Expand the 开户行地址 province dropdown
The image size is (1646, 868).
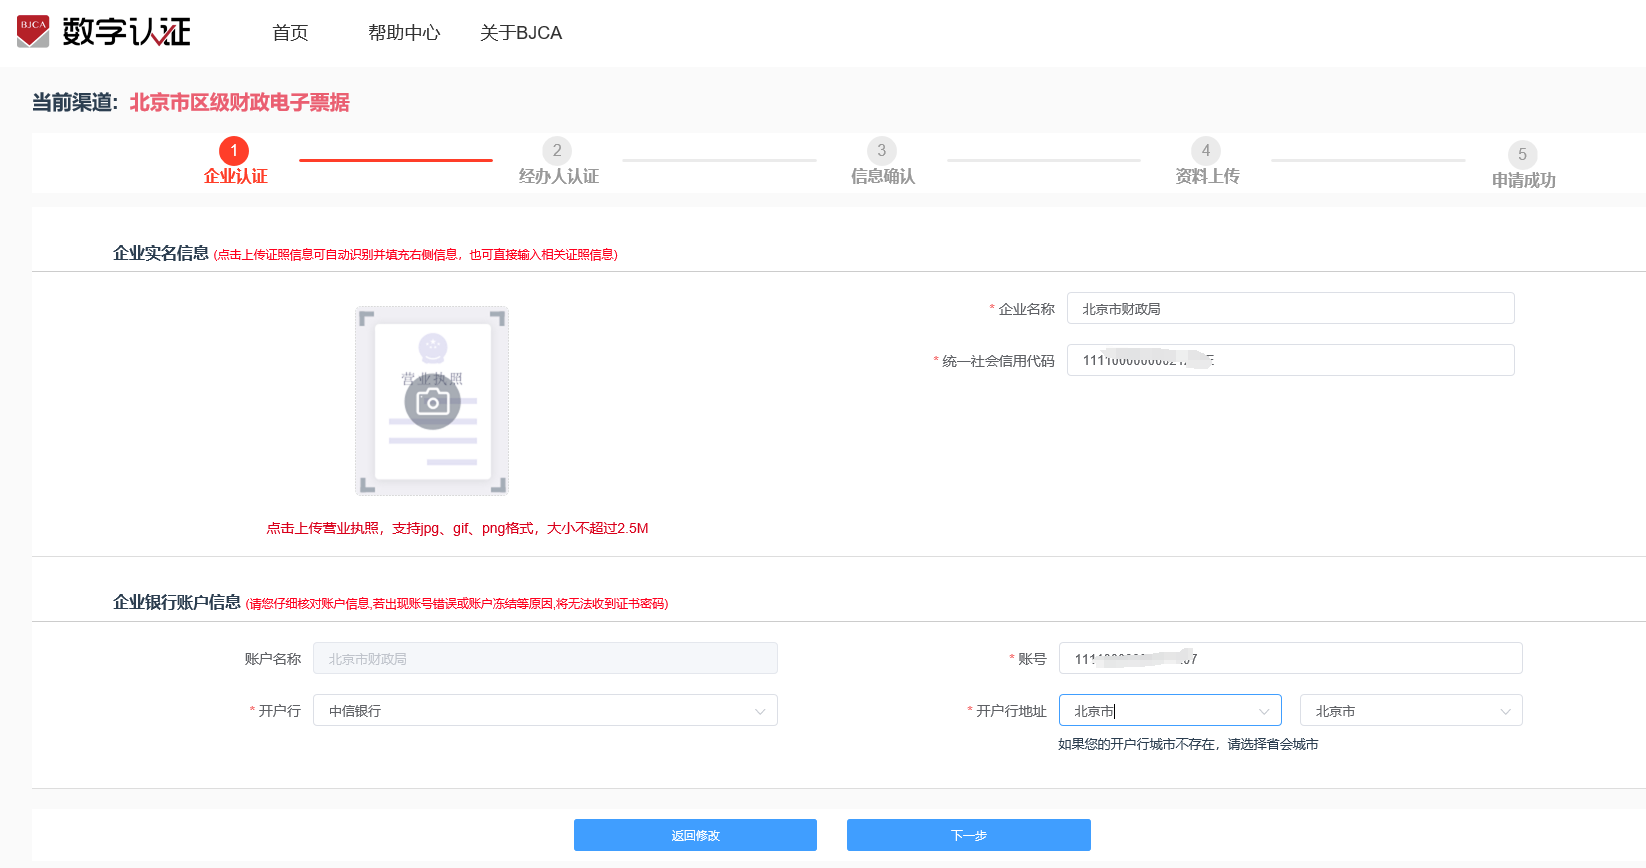click(1169, 711)
